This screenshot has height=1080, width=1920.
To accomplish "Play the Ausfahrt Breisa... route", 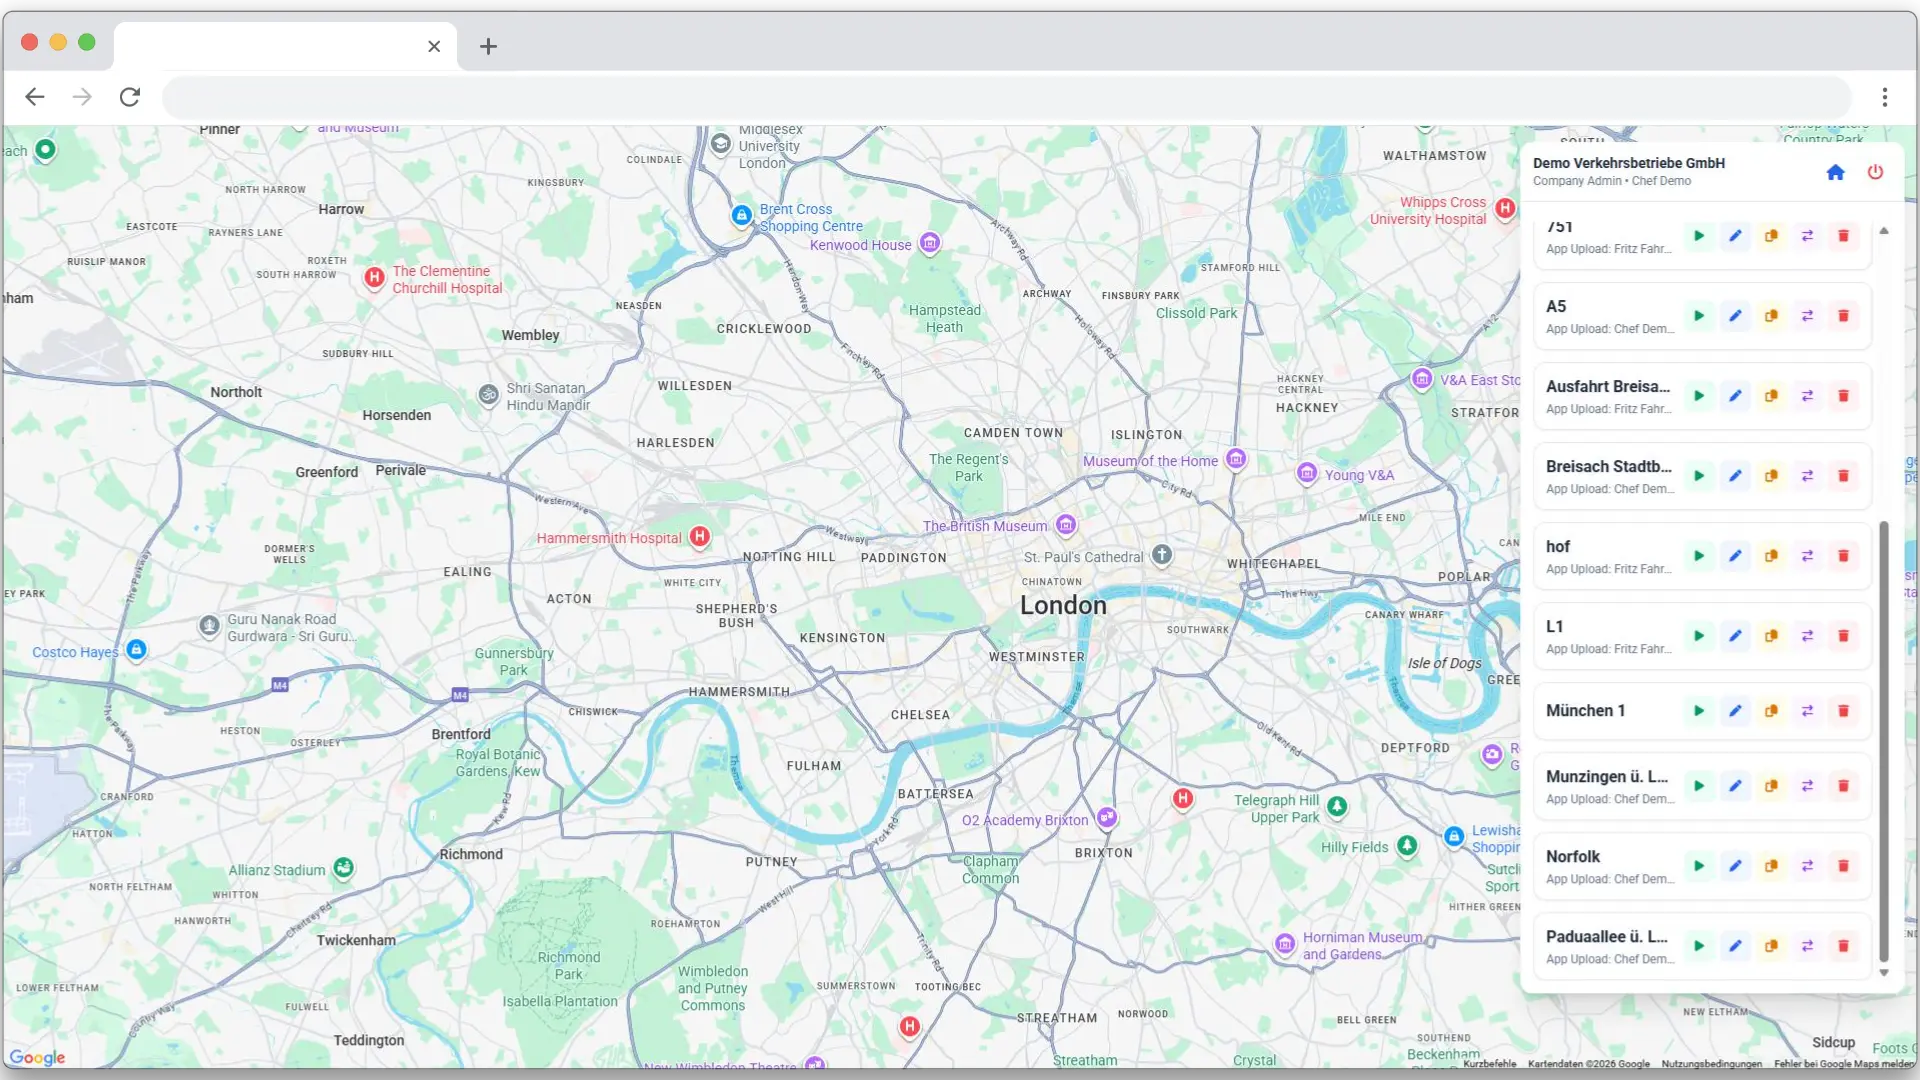I will click(x=1699, y=396).
